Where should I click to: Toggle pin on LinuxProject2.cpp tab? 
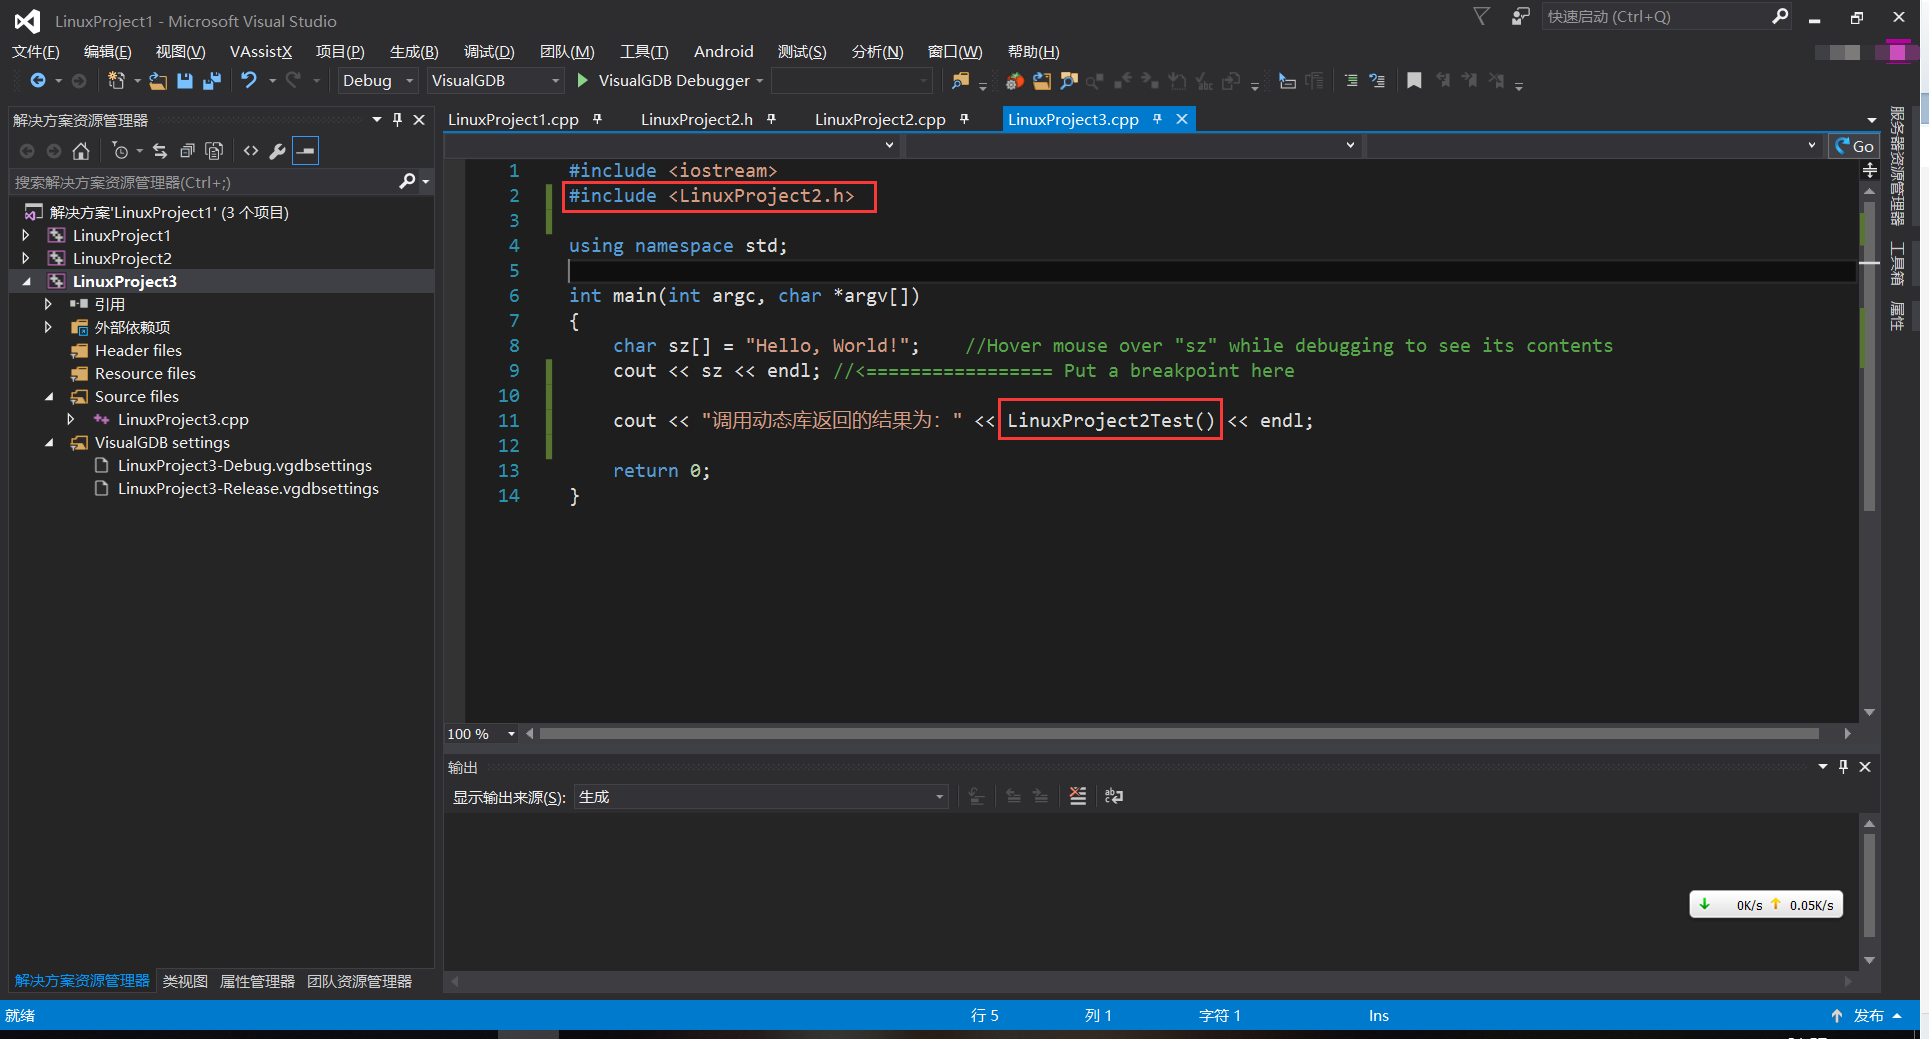pyautogui.click(x=964, y=119)
